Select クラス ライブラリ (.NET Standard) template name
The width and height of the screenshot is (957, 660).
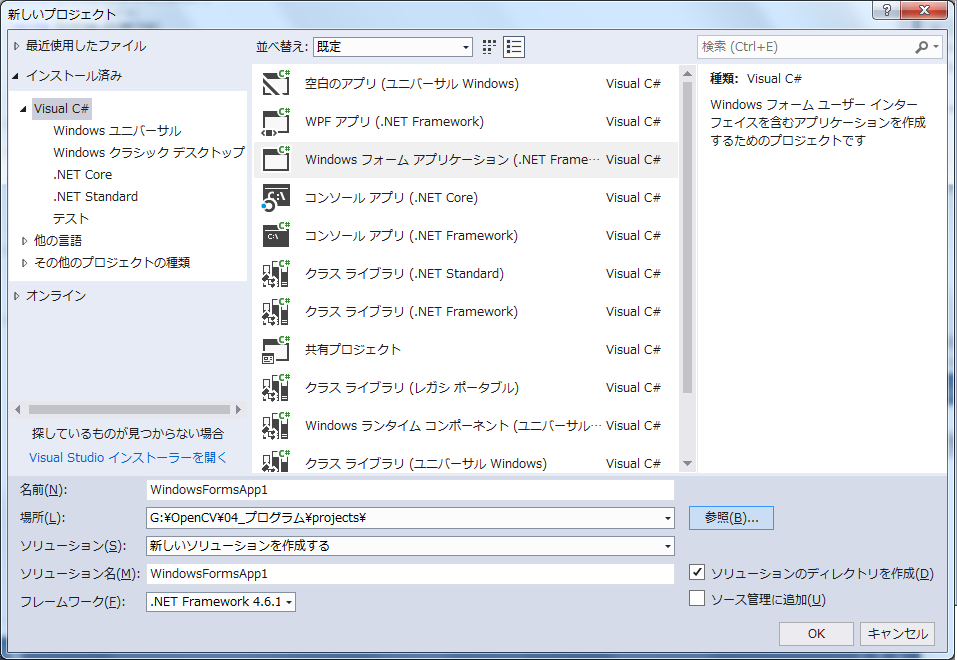click(405, 274)
